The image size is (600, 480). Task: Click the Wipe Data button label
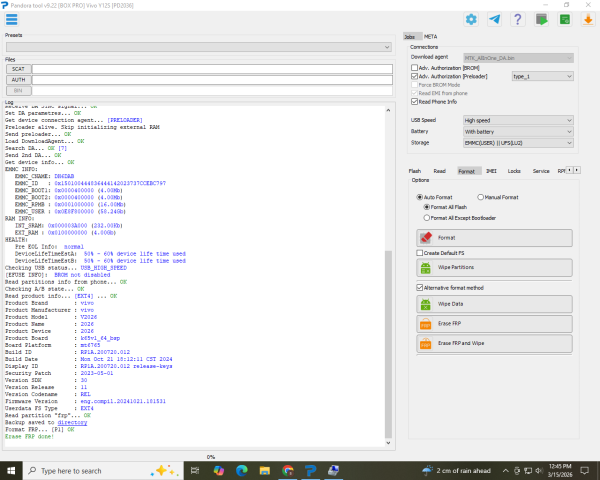pos(450,304)
